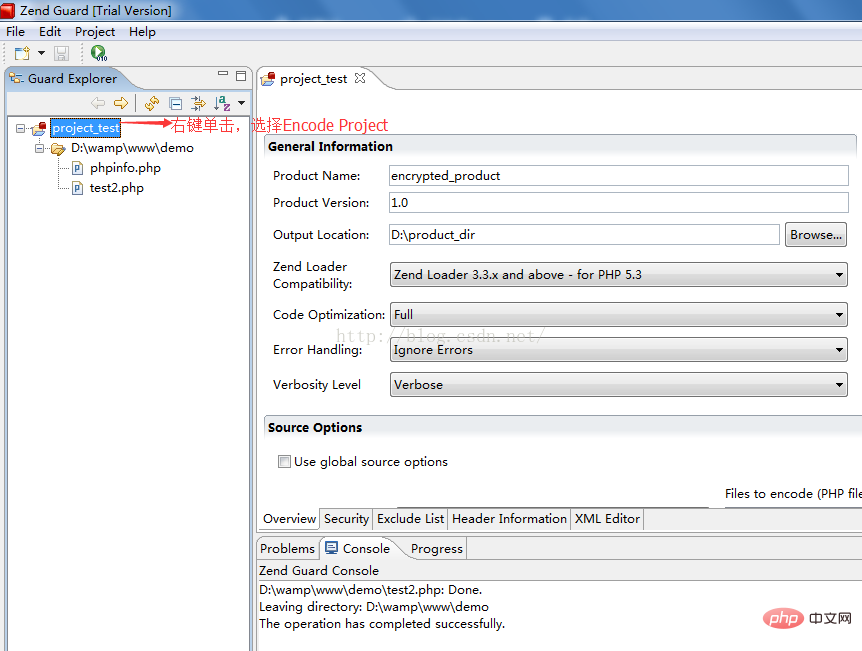Toggle Link with Editor in Guard Explorer
This screenshot has width=862, height=651.
pyautogui.click(x=198, y=103)
